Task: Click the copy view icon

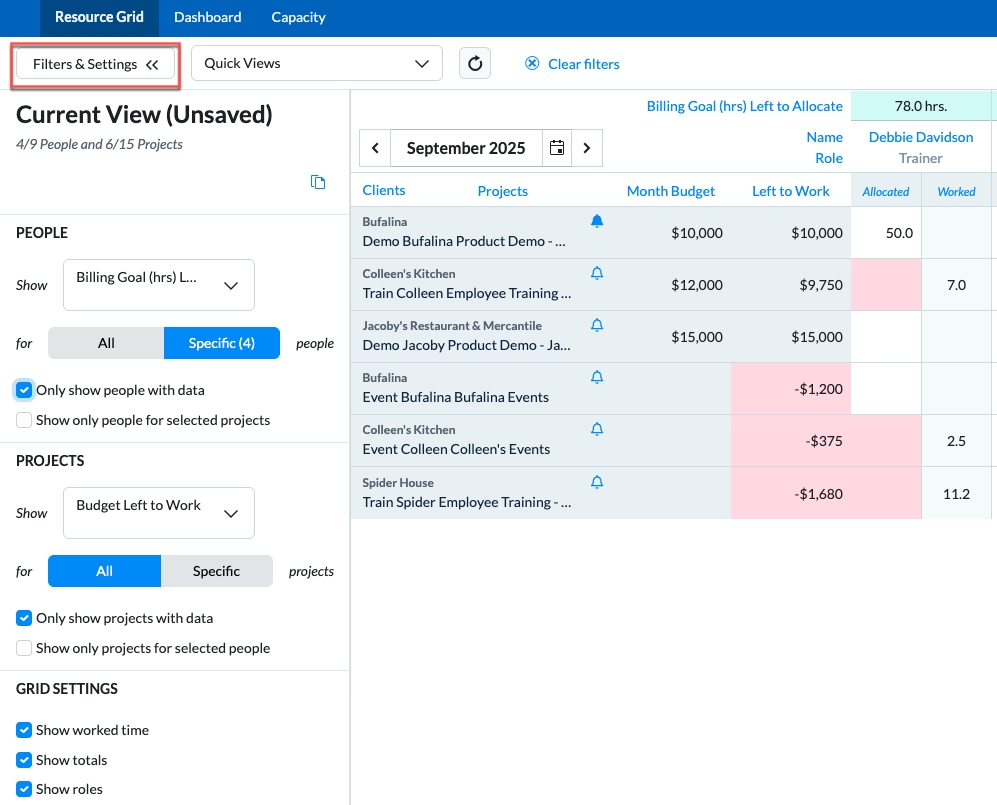Action: (318, 182)
